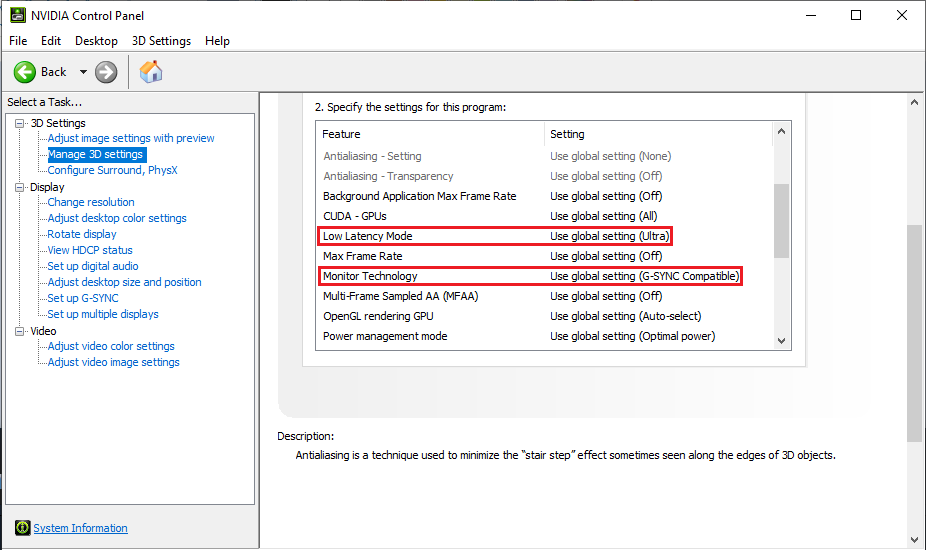Open the Back history dropdown arrow
Image resolution: width=926 pixels, height=550 pixels.
[x=83, y=72]
